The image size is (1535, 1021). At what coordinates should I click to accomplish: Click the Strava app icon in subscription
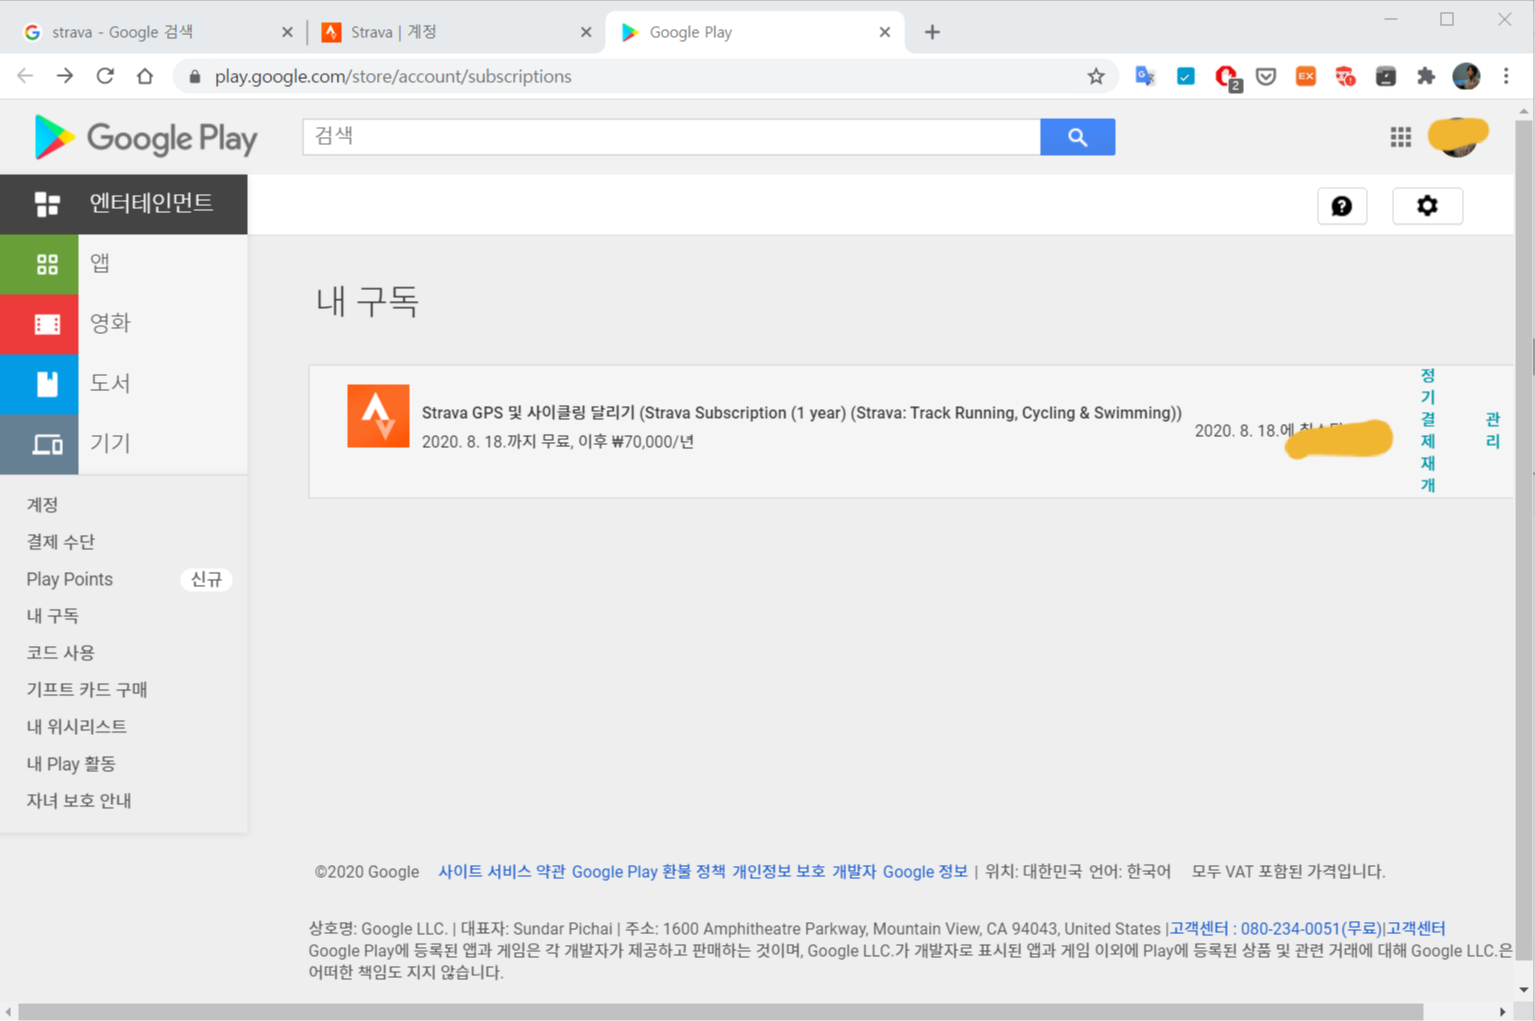(x=378, y=416)
